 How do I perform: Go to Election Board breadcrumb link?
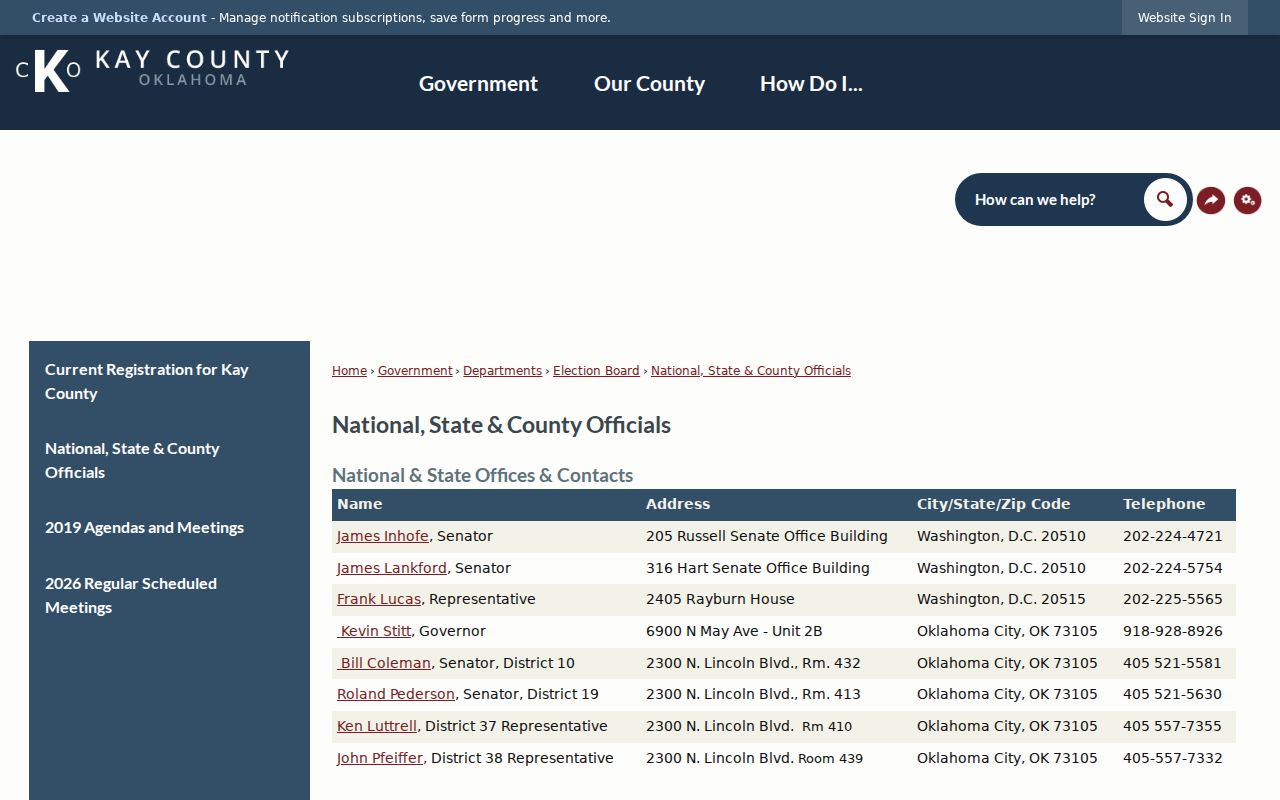click(596, 371)
